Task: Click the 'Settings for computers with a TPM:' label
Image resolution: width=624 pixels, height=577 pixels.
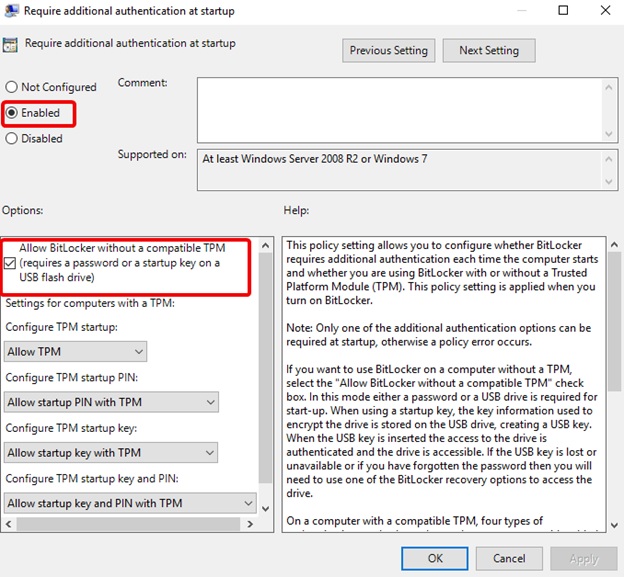Action: coord(90,303)
